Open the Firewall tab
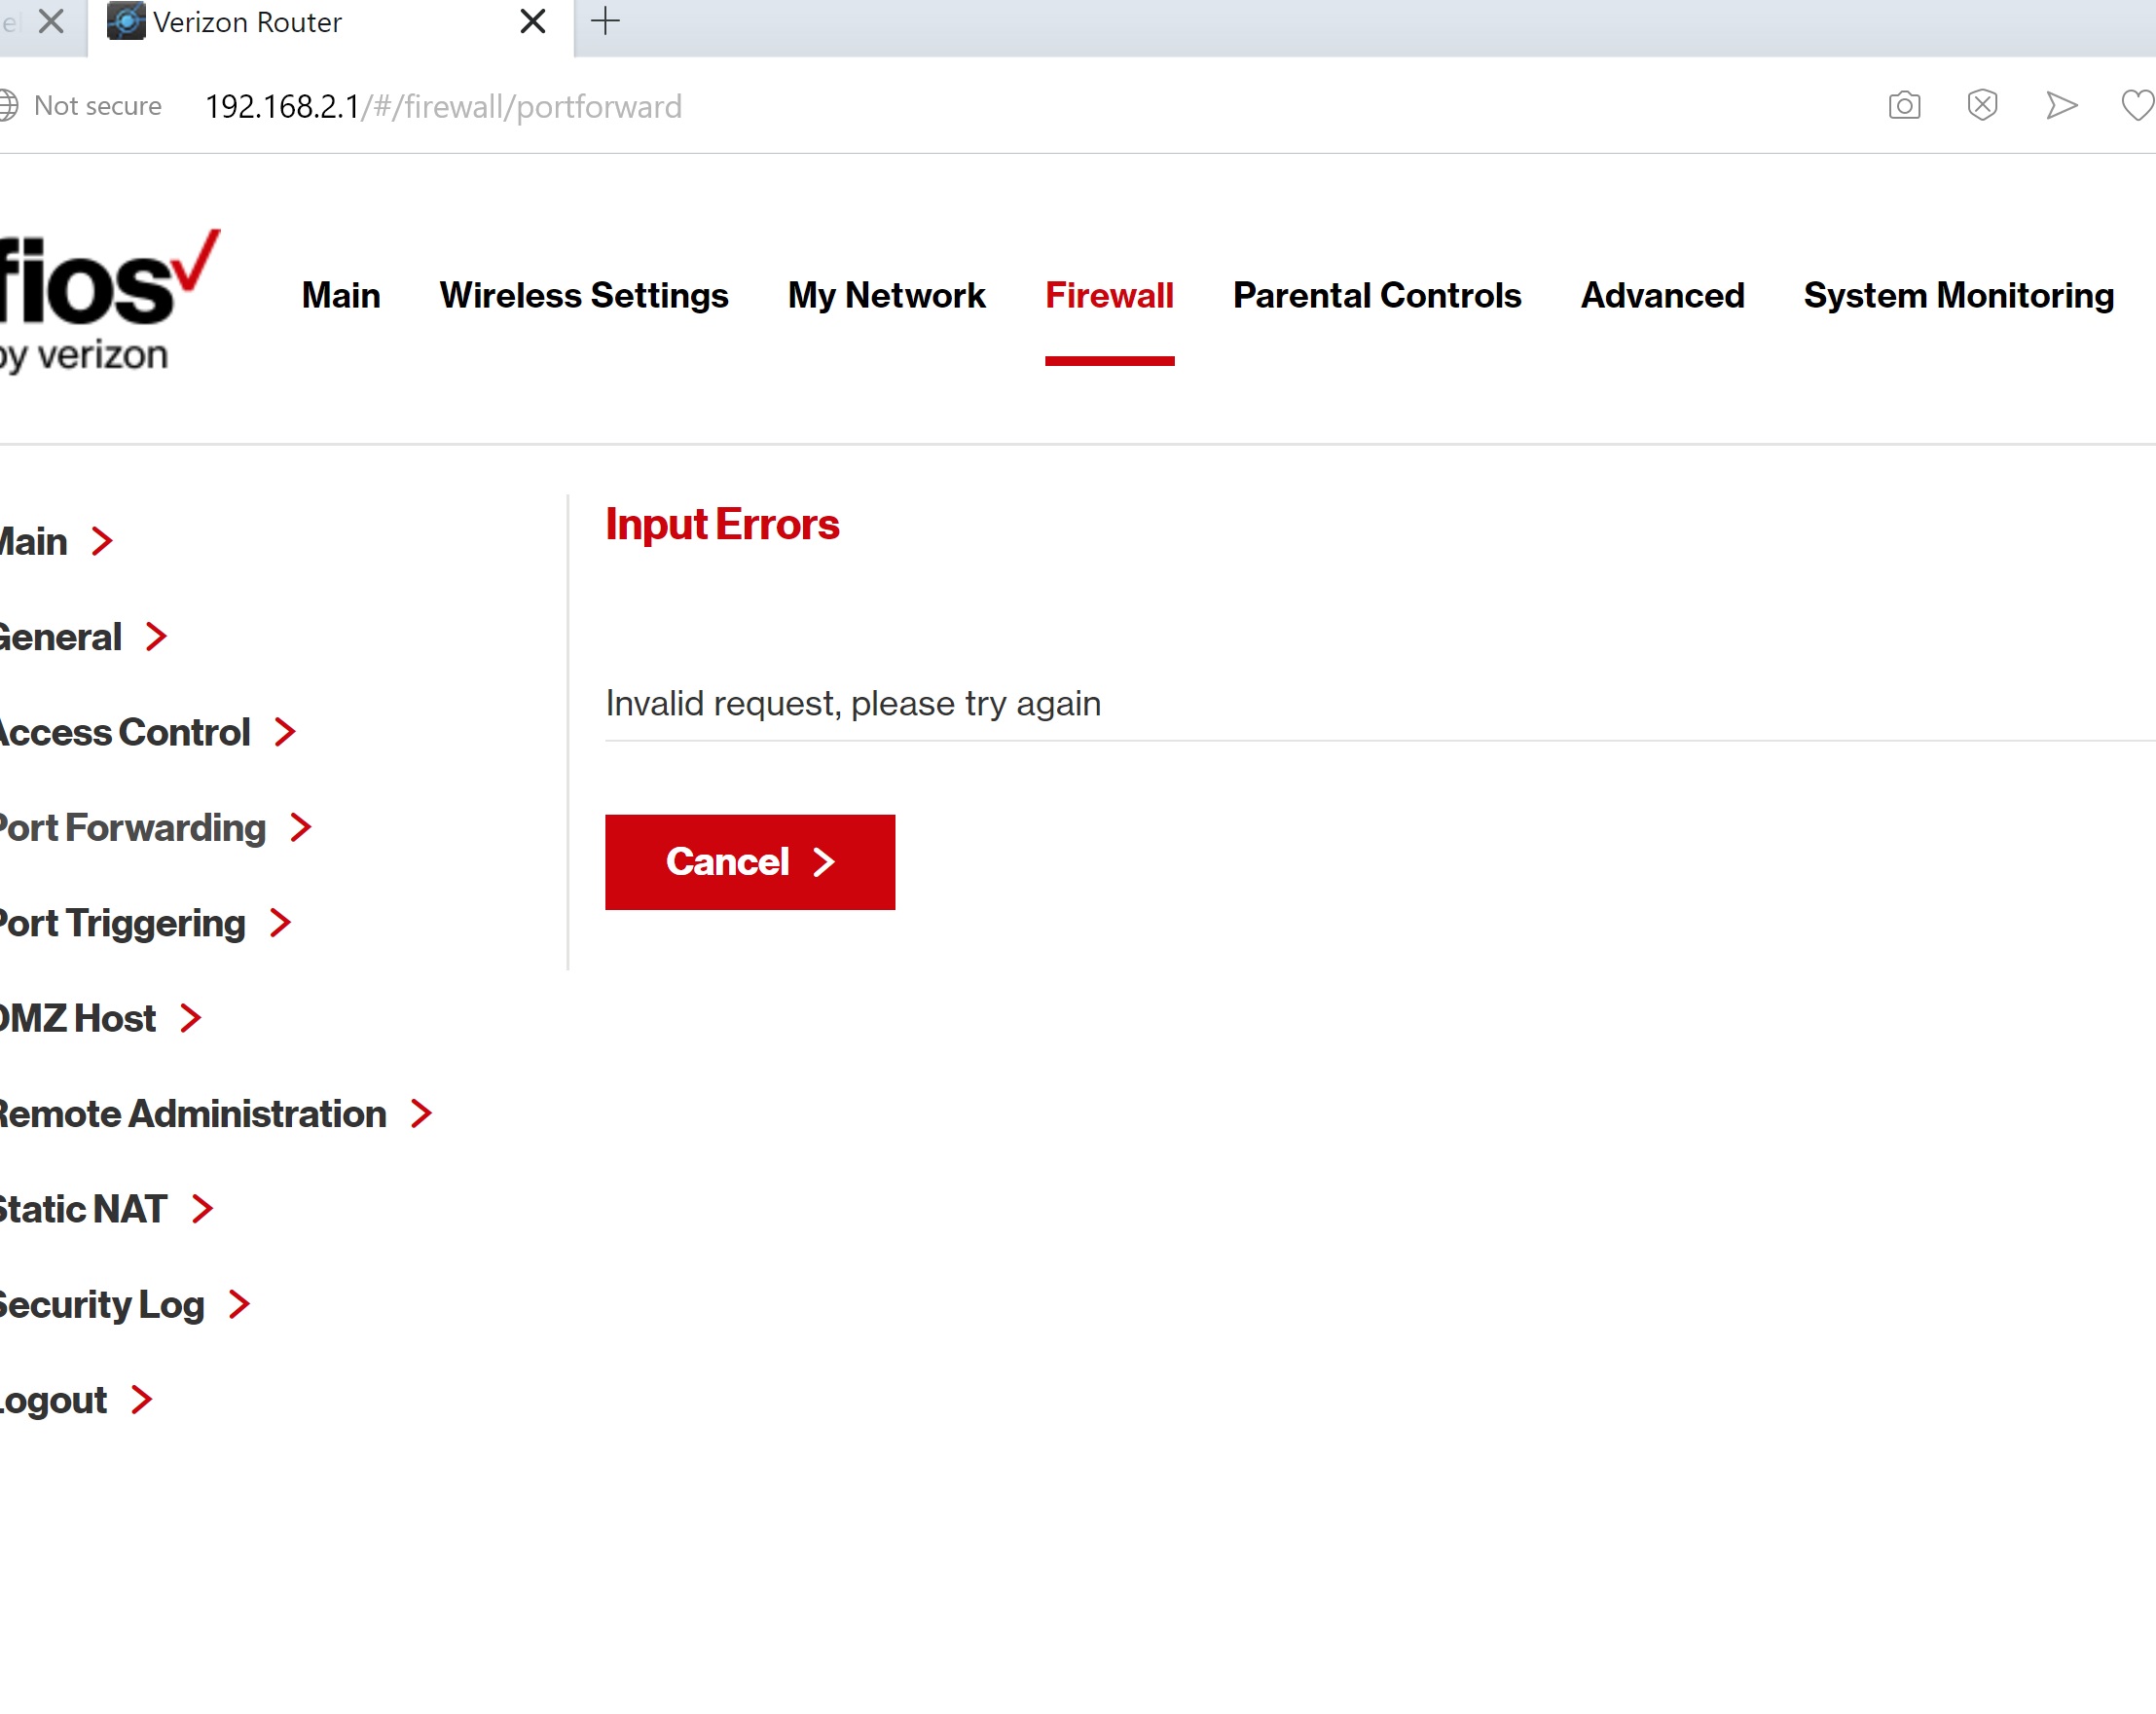Image resolution: width=2156 pixels, height=1714 pixels. coord(1109,295)
